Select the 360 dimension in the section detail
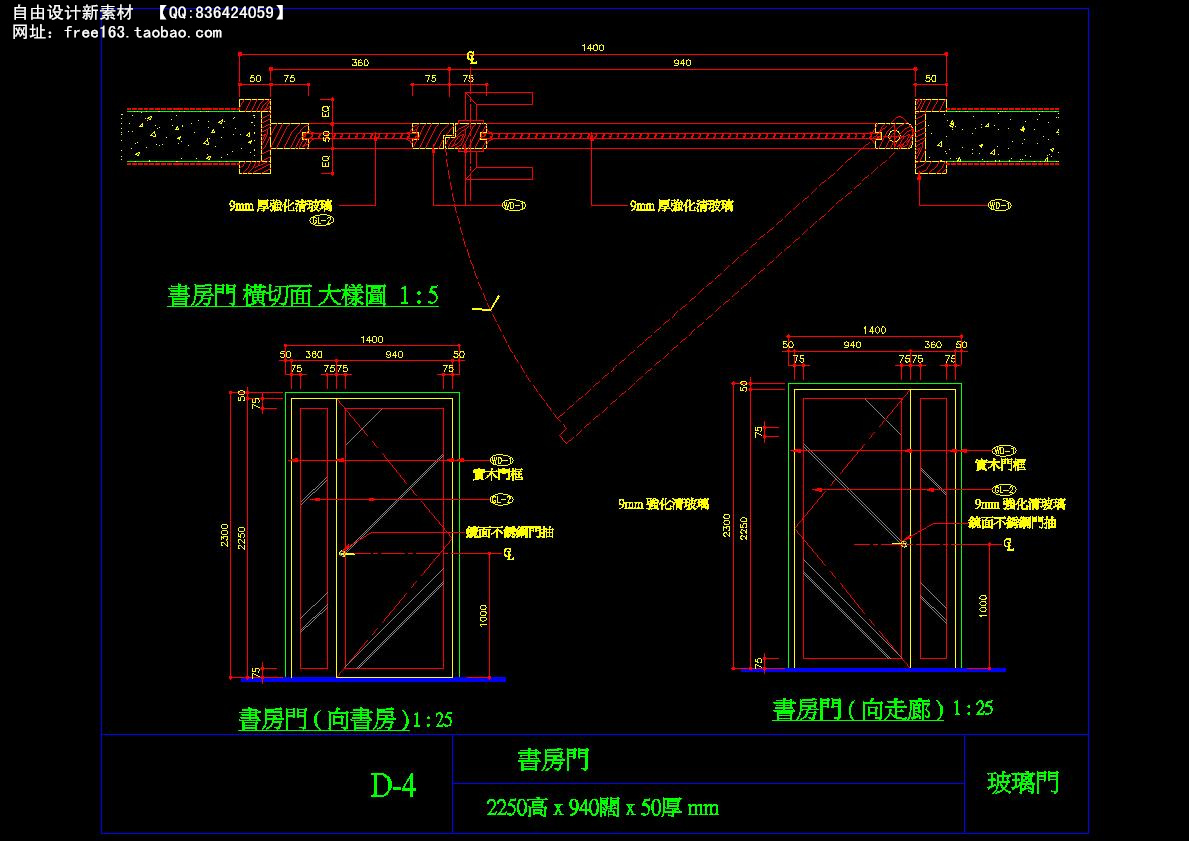Screen dimensions: 1189x841 pos(360,62)
